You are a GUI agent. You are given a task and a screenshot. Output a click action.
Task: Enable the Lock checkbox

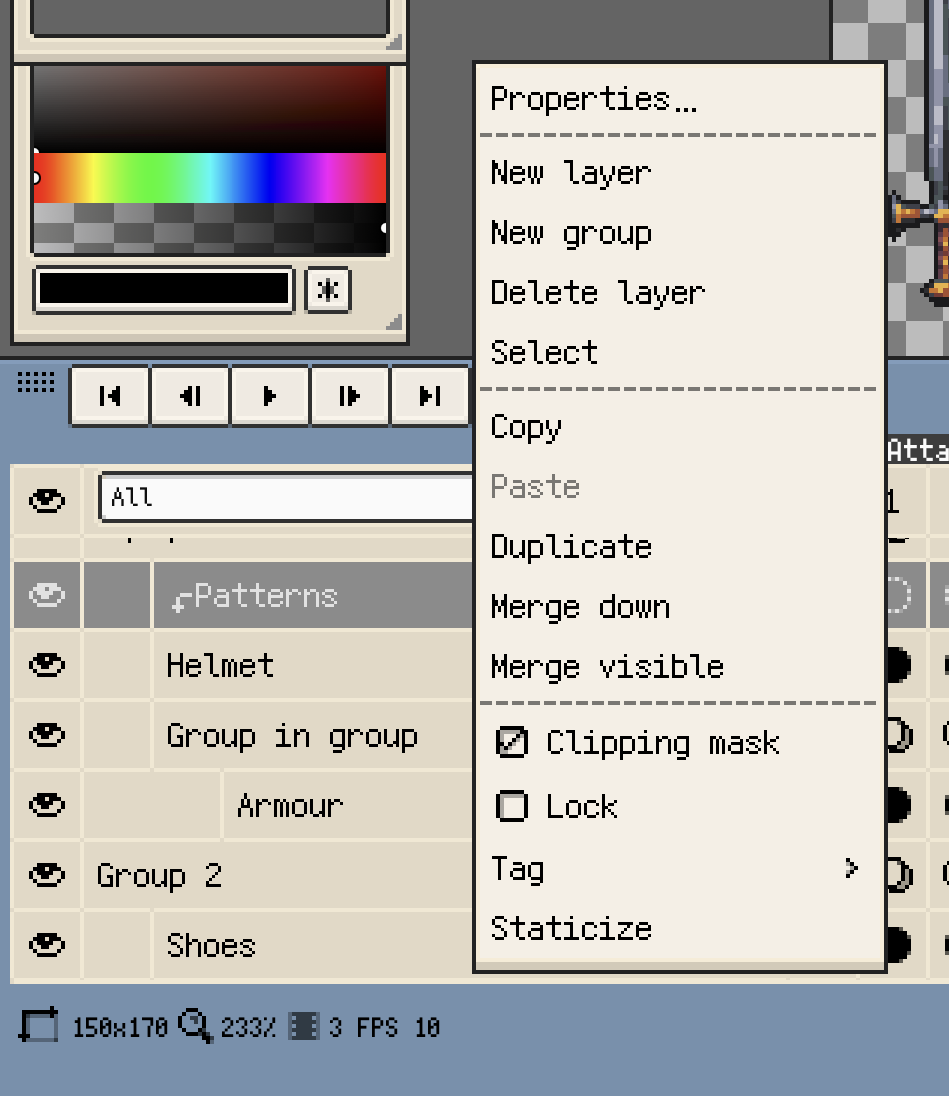[x=512, y=806]
